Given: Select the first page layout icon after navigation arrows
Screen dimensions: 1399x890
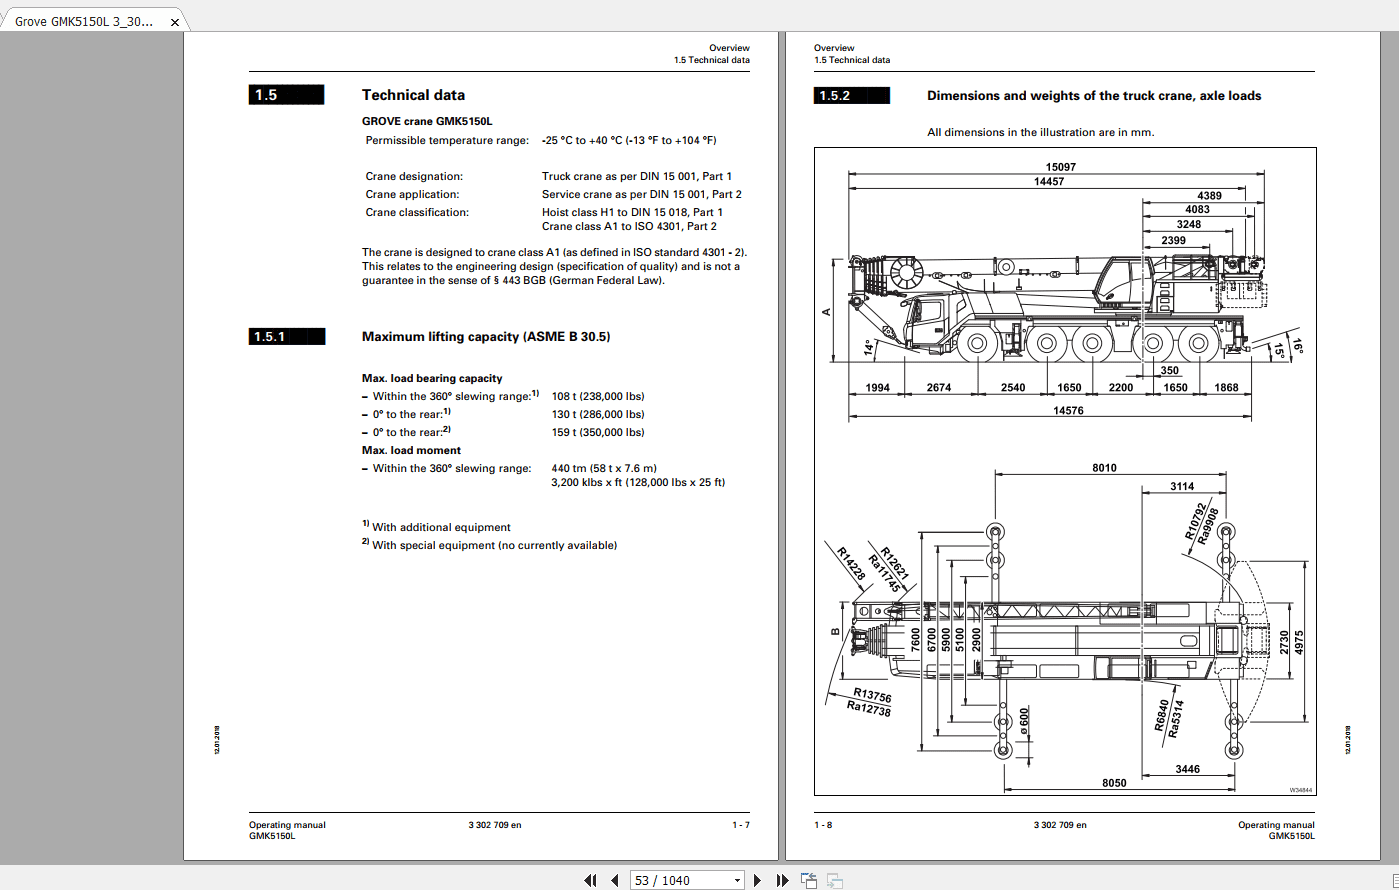Looking at the screenshot, I should 807,880.
